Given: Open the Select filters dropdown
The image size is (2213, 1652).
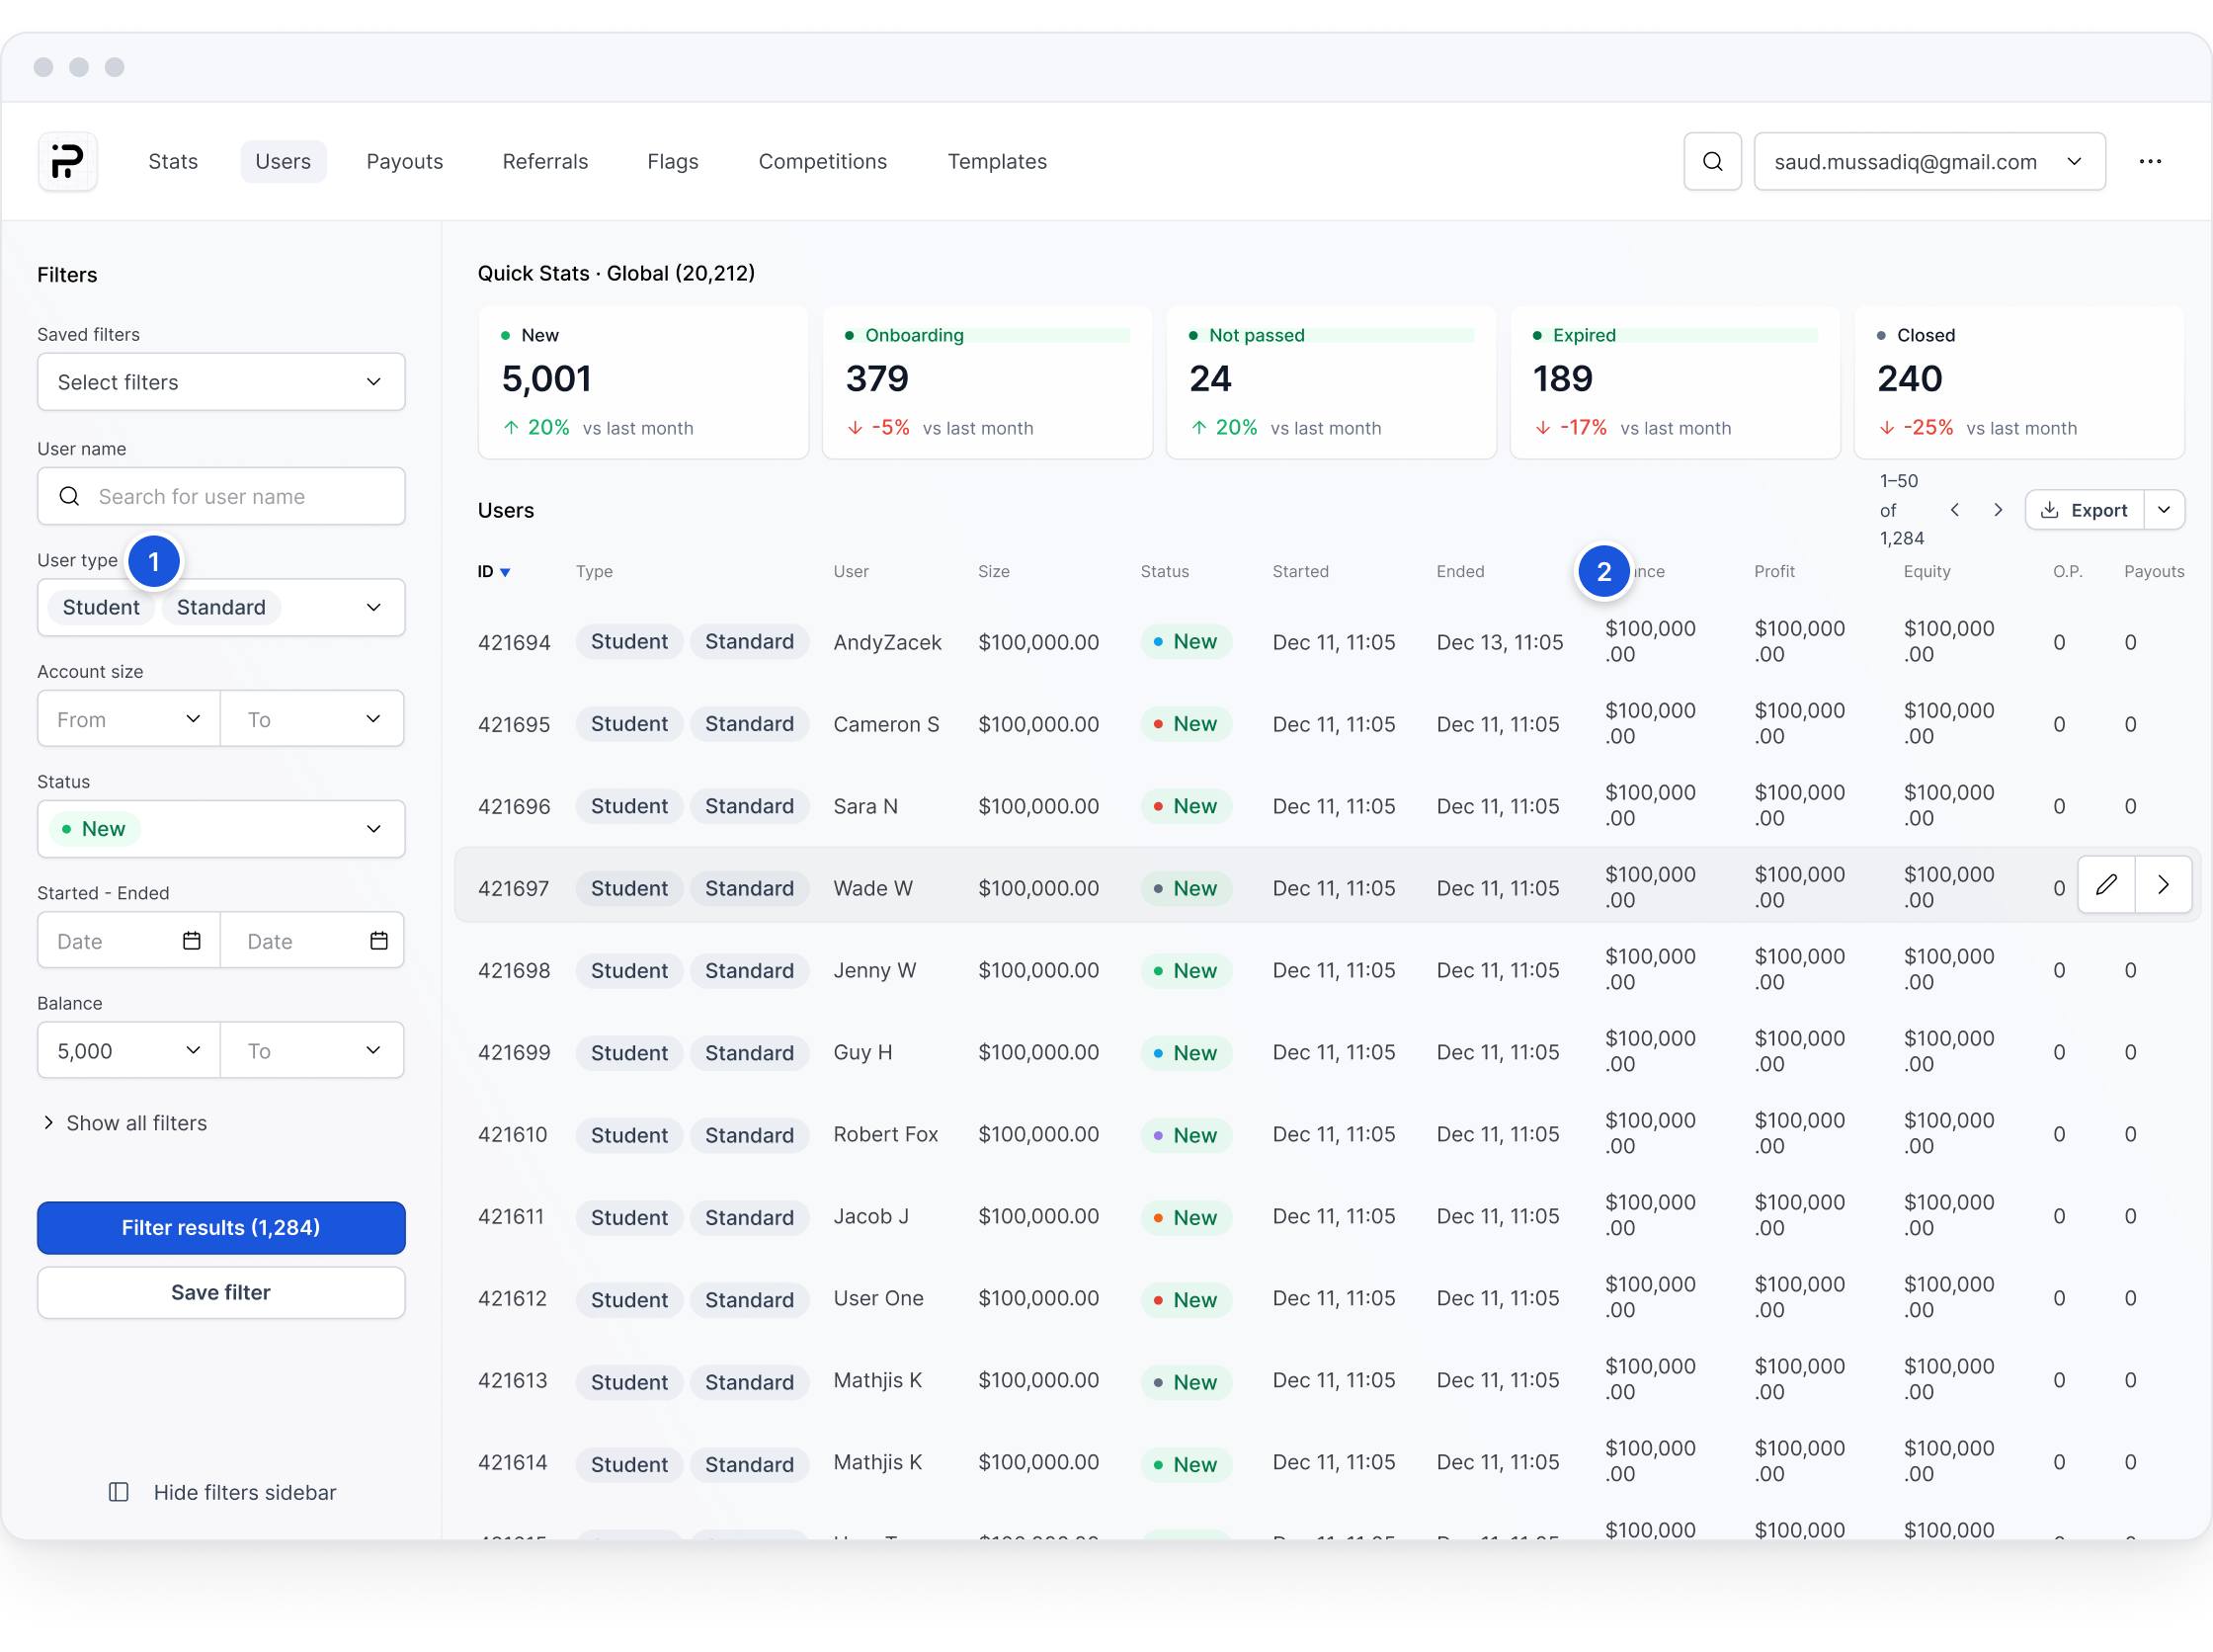Looking at the screenshot, I should coord(221,382).
